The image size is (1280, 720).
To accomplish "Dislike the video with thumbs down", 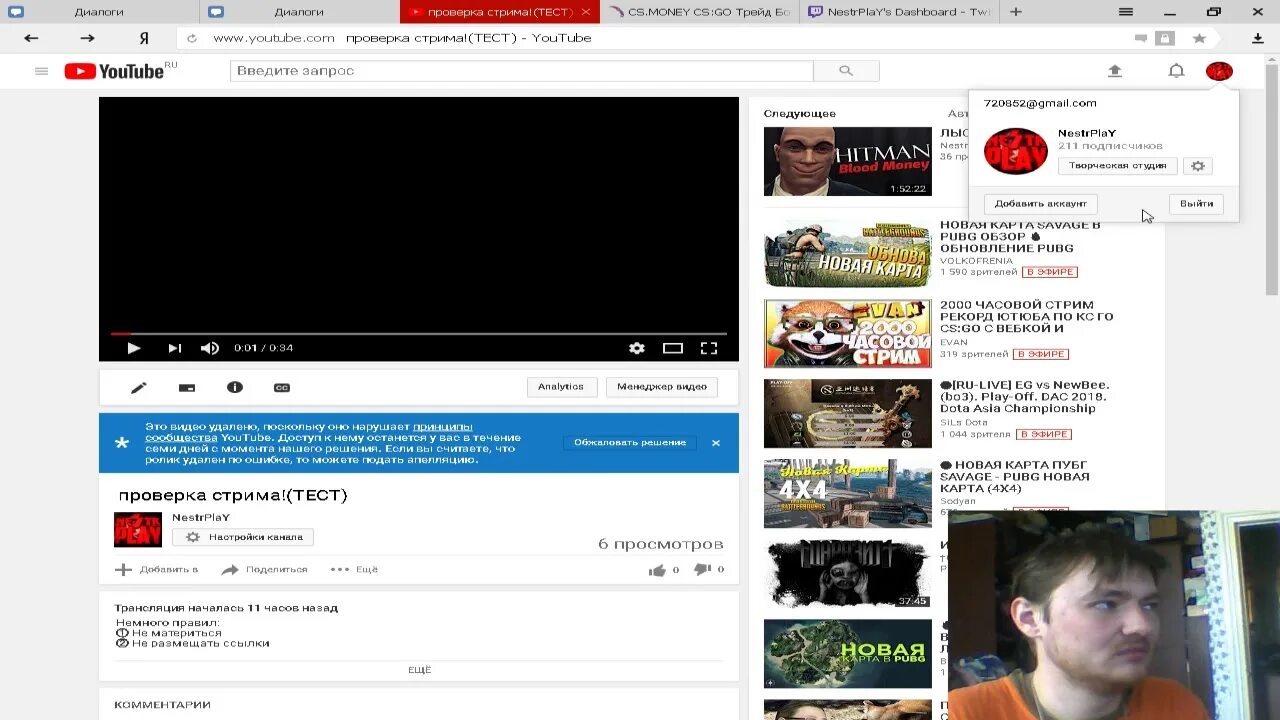I will click(x=702, y=569).
